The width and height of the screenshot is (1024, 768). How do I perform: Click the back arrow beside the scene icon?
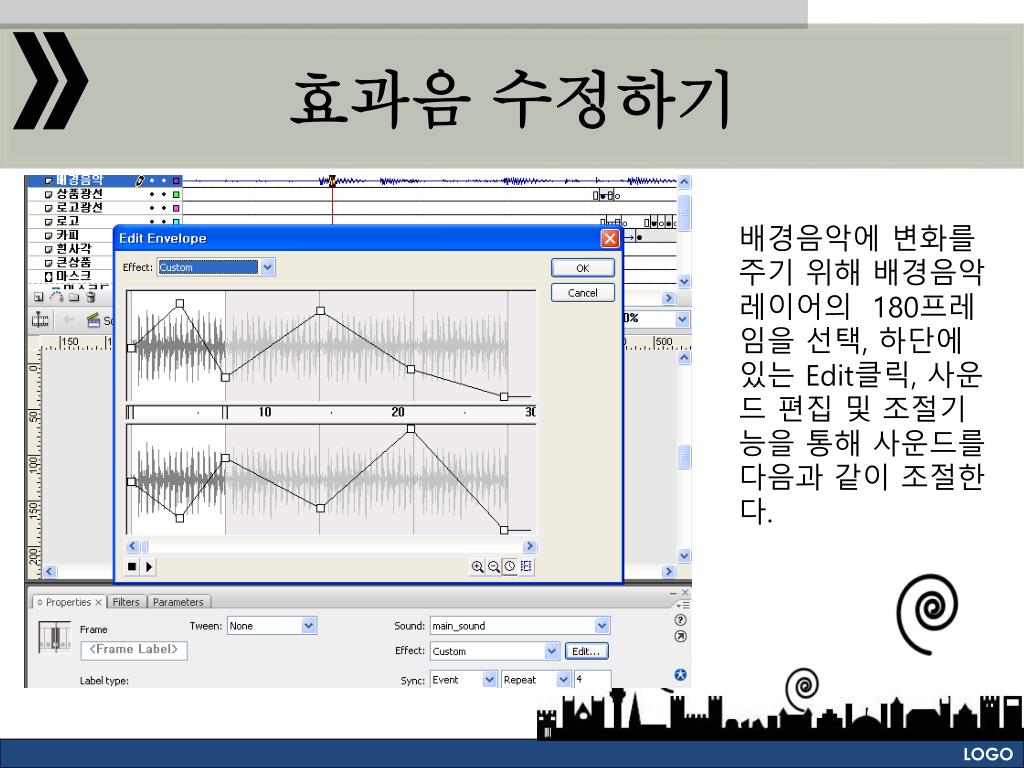click(68, 320)
